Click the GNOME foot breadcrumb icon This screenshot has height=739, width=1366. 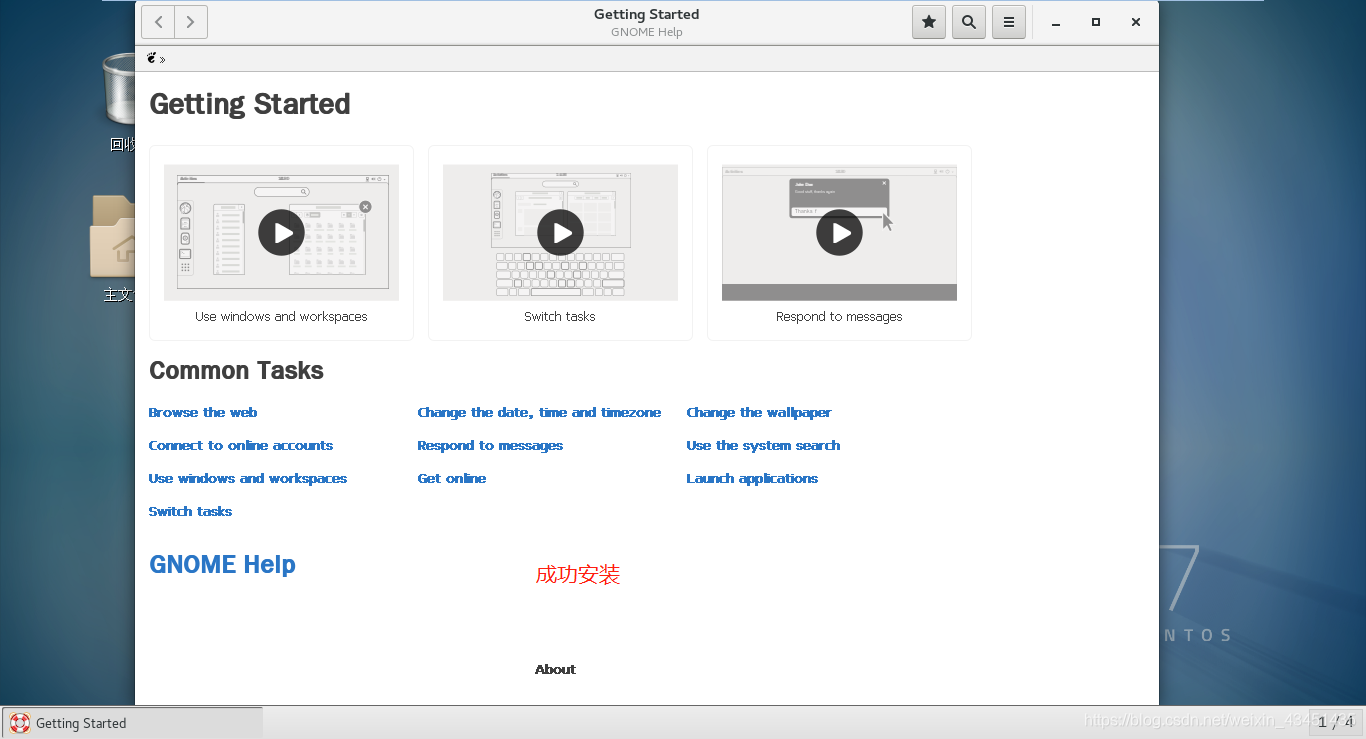[152, 58]
